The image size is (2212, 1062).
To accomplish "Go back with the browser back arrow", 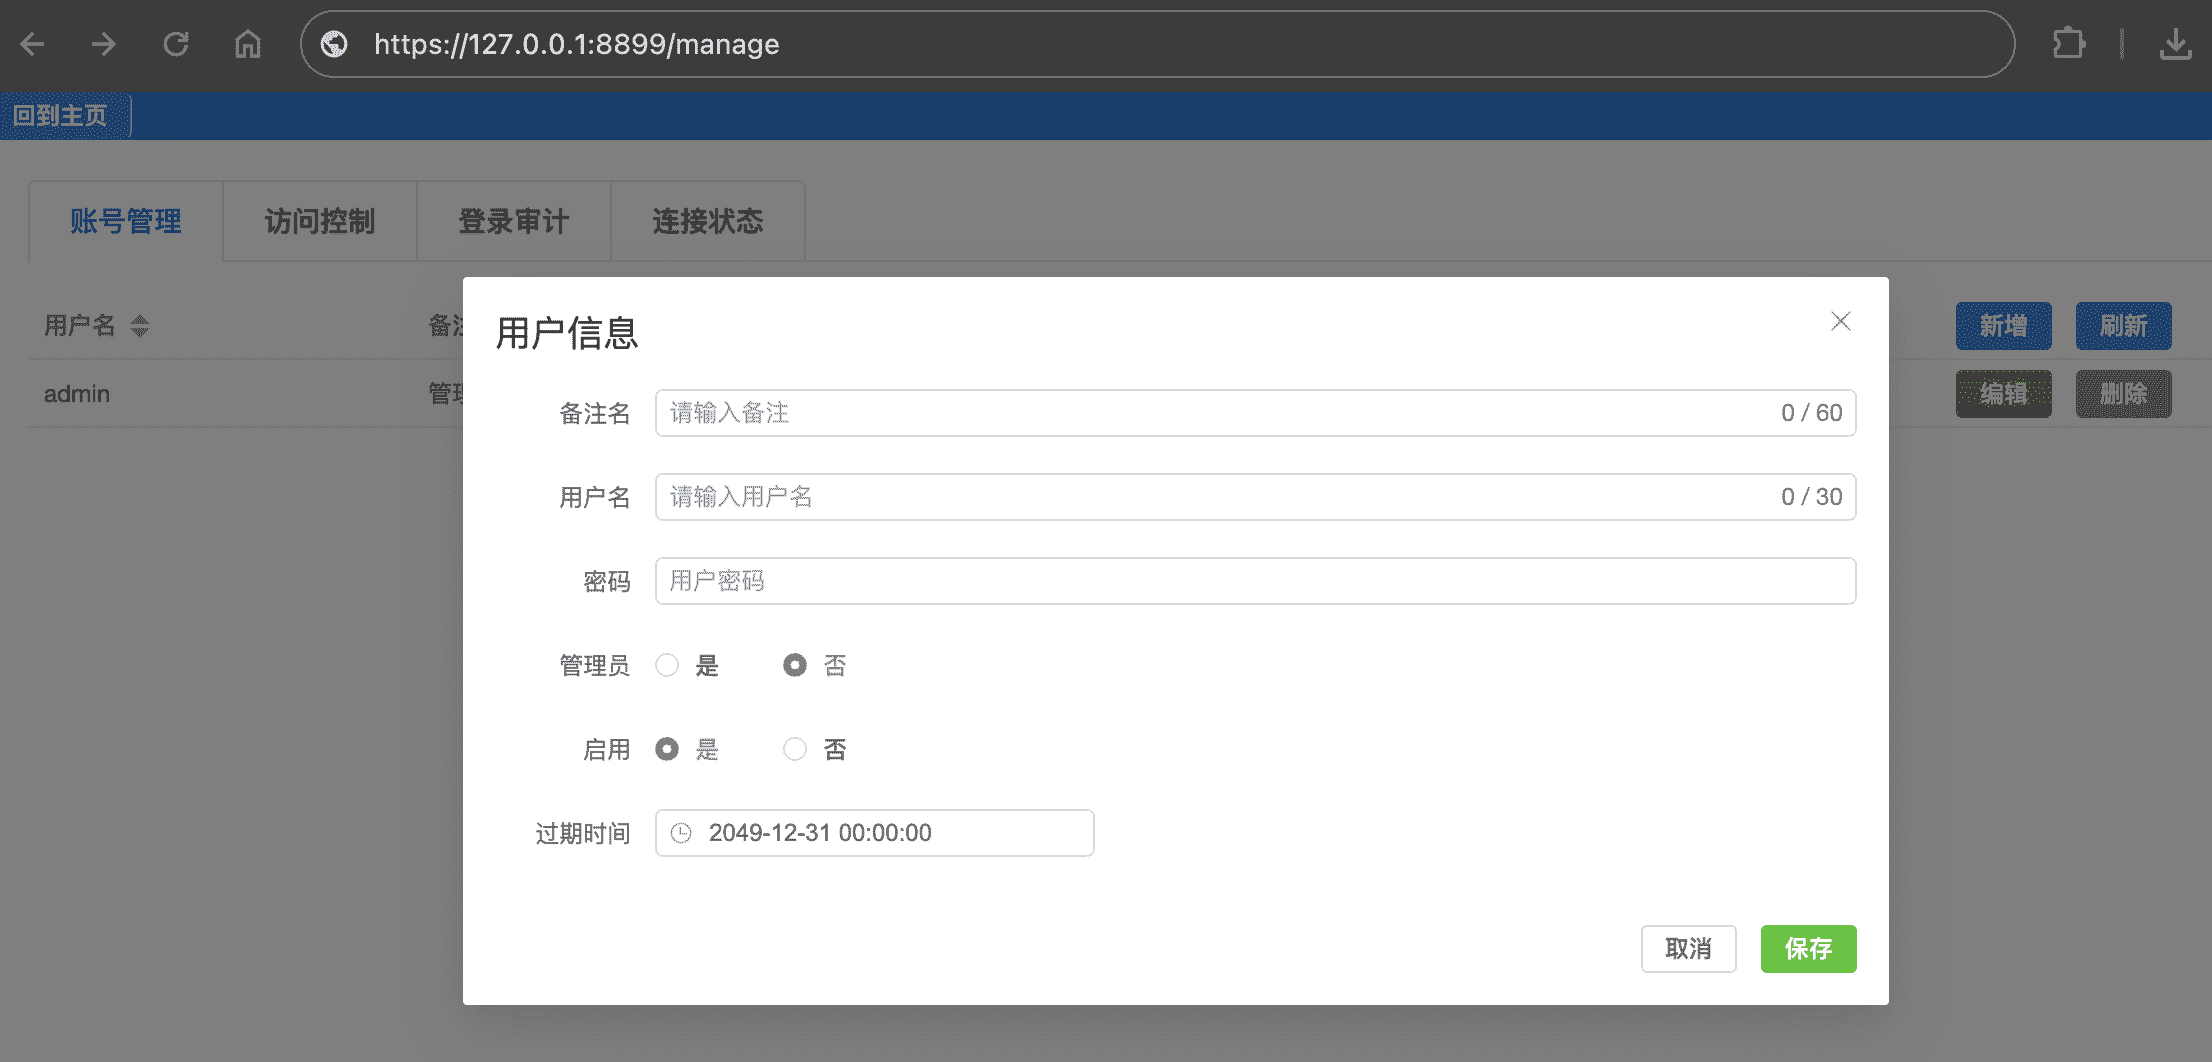I will tap(33, 44).
